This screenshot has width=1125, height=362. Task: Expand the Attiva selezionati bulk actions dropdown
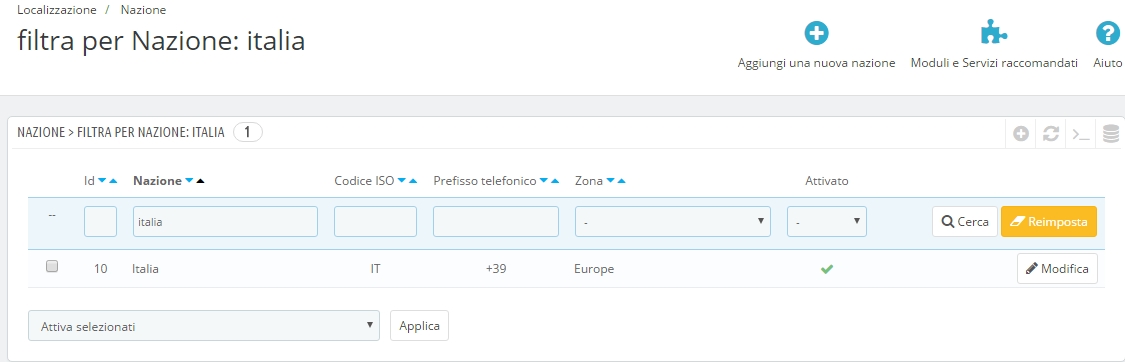point(204,325)
